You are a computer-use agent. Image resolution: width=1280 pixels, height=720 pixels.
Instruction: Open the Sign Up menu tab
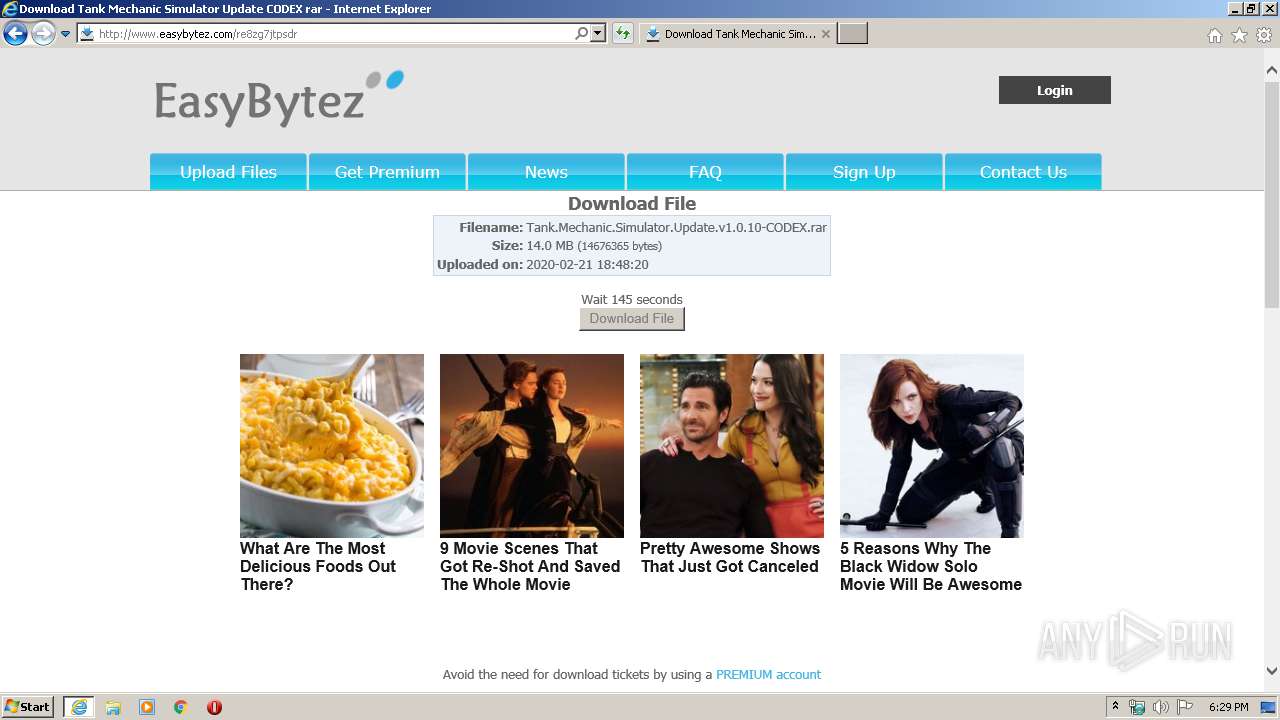864,172
